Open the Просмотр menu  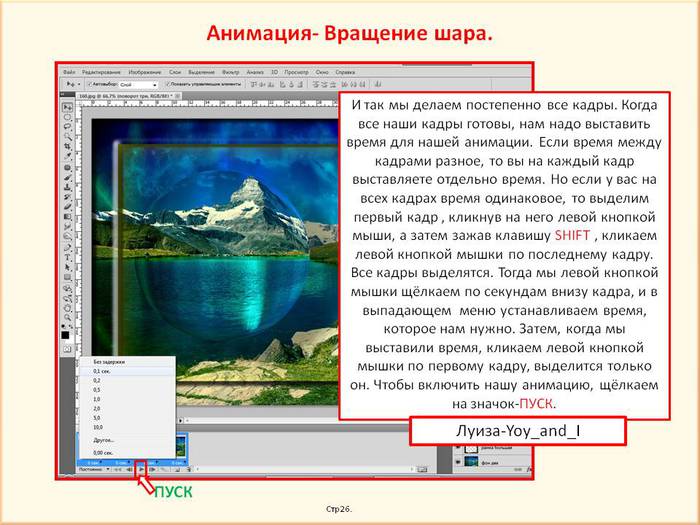click(x=296, y=72)
